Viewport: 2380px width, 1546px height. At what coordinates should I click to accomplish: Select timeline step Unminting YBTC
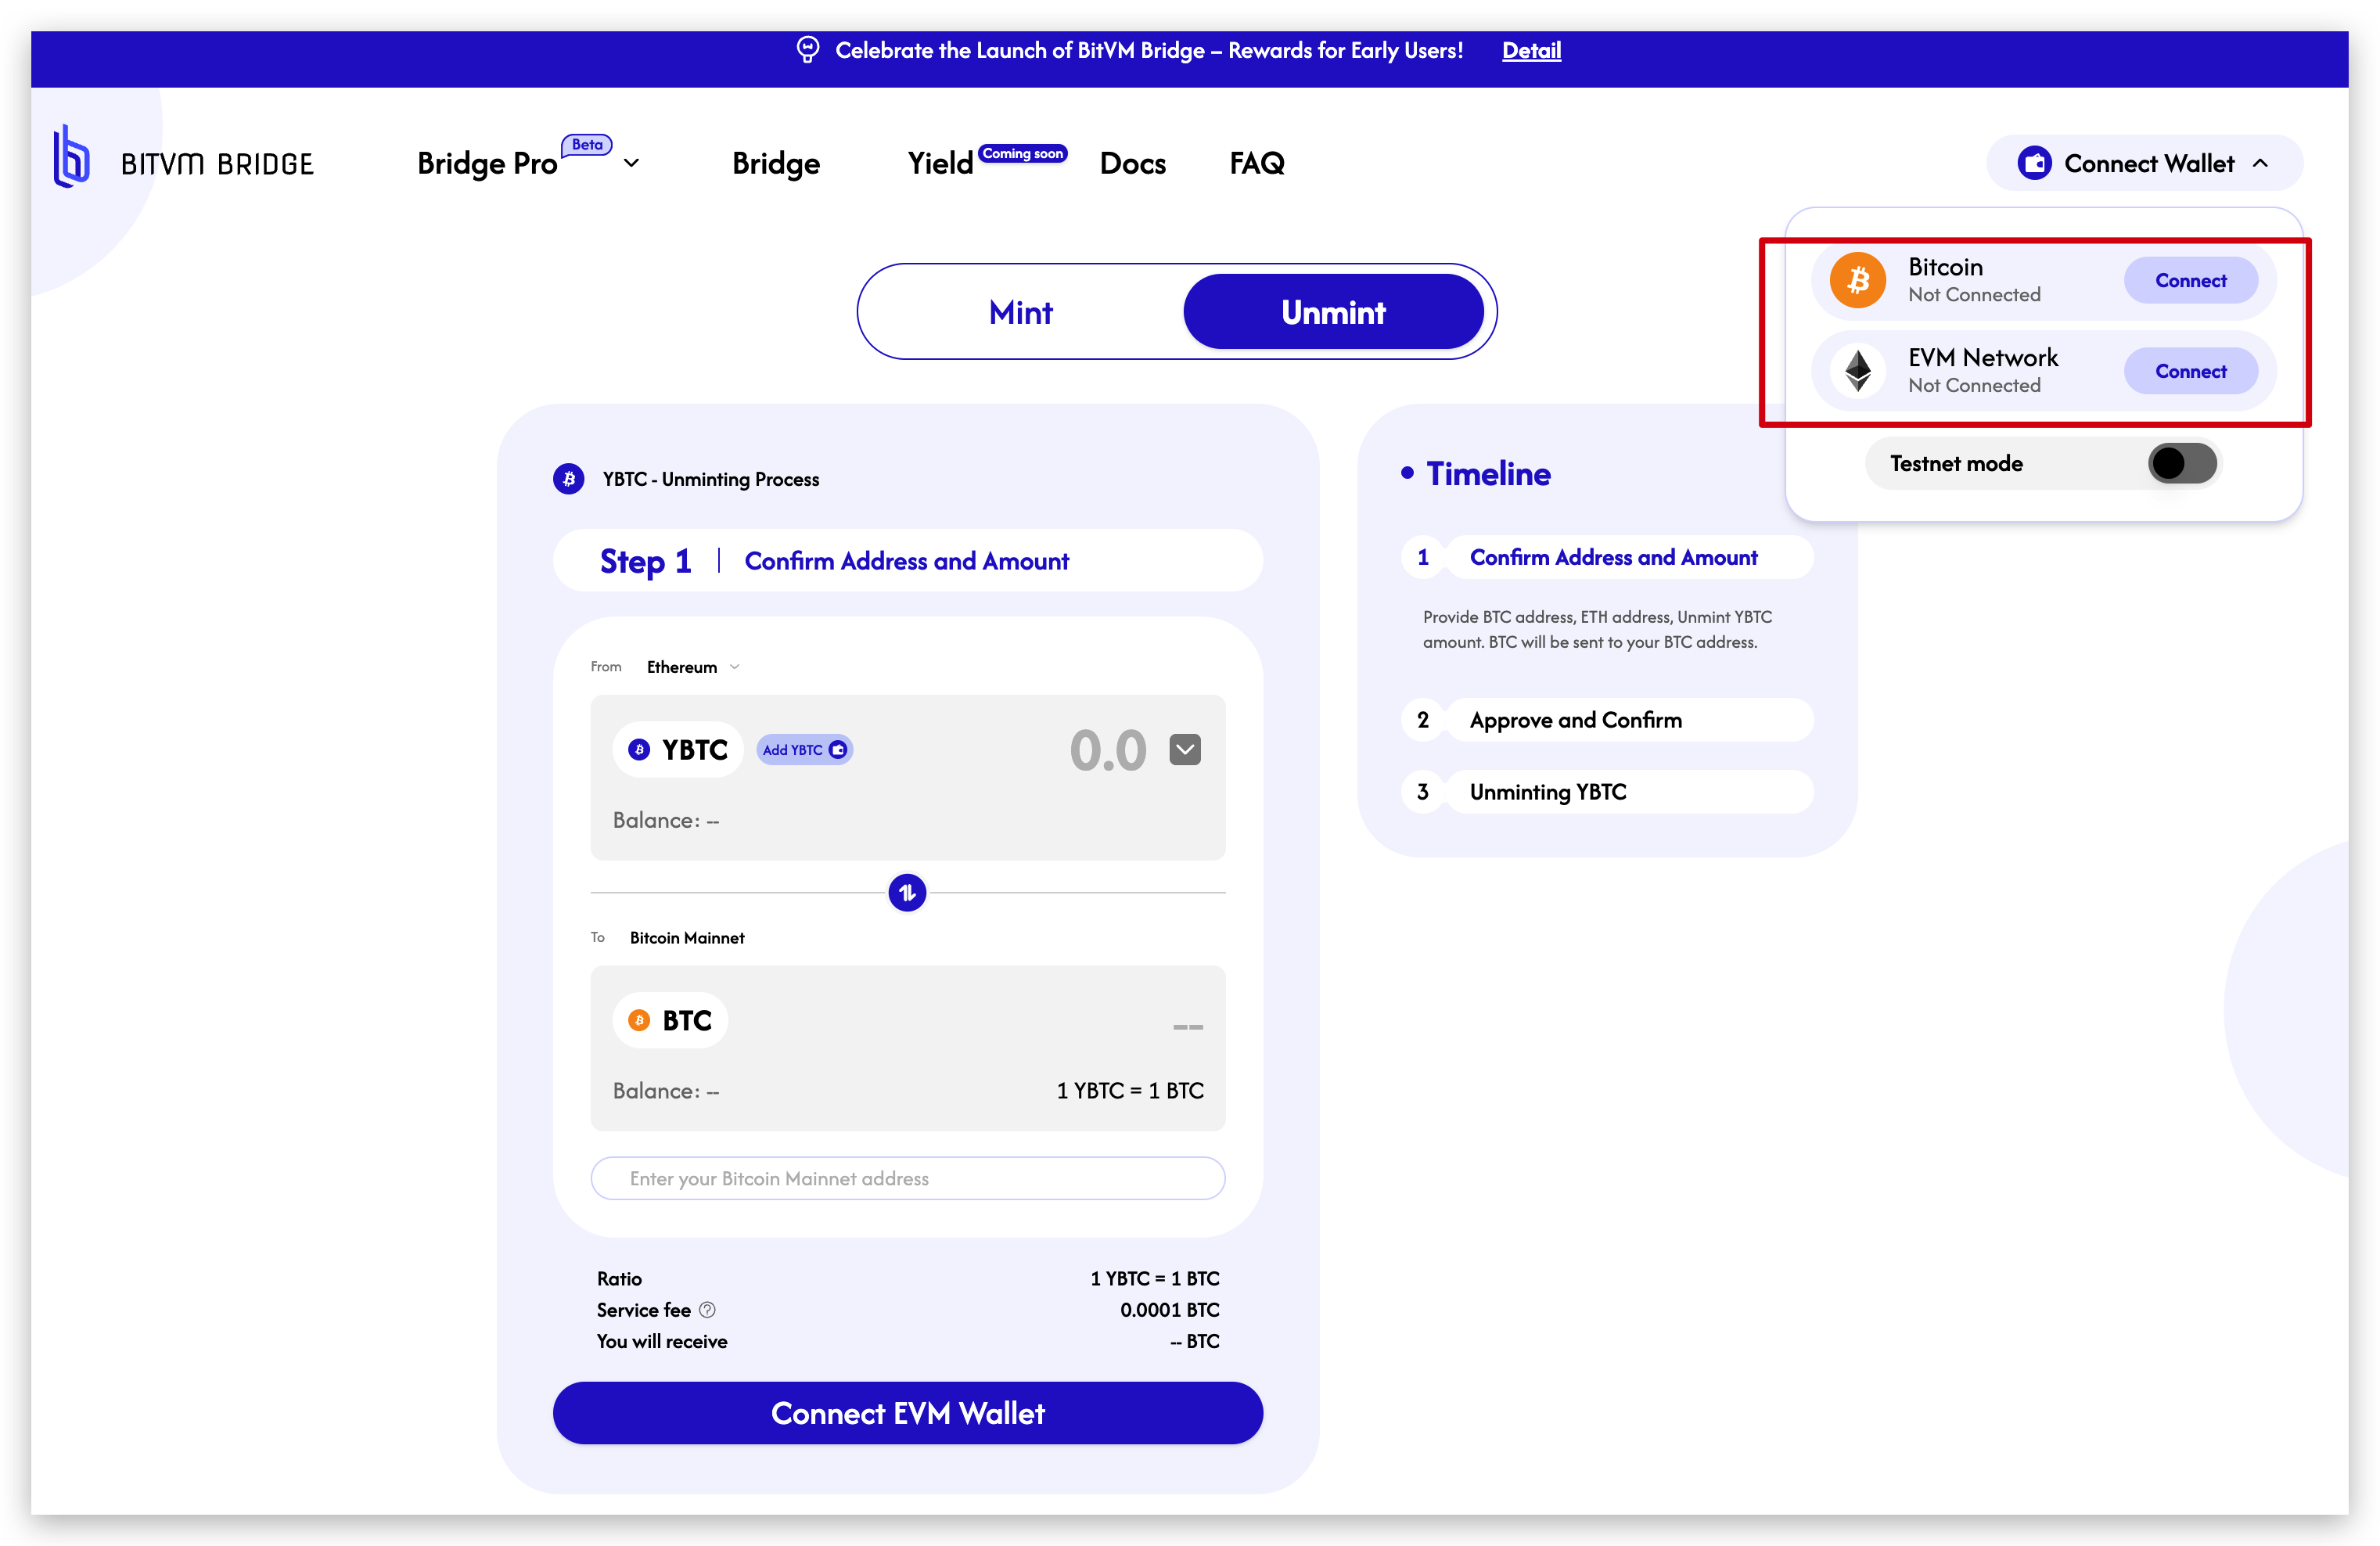coord(1607,792)
